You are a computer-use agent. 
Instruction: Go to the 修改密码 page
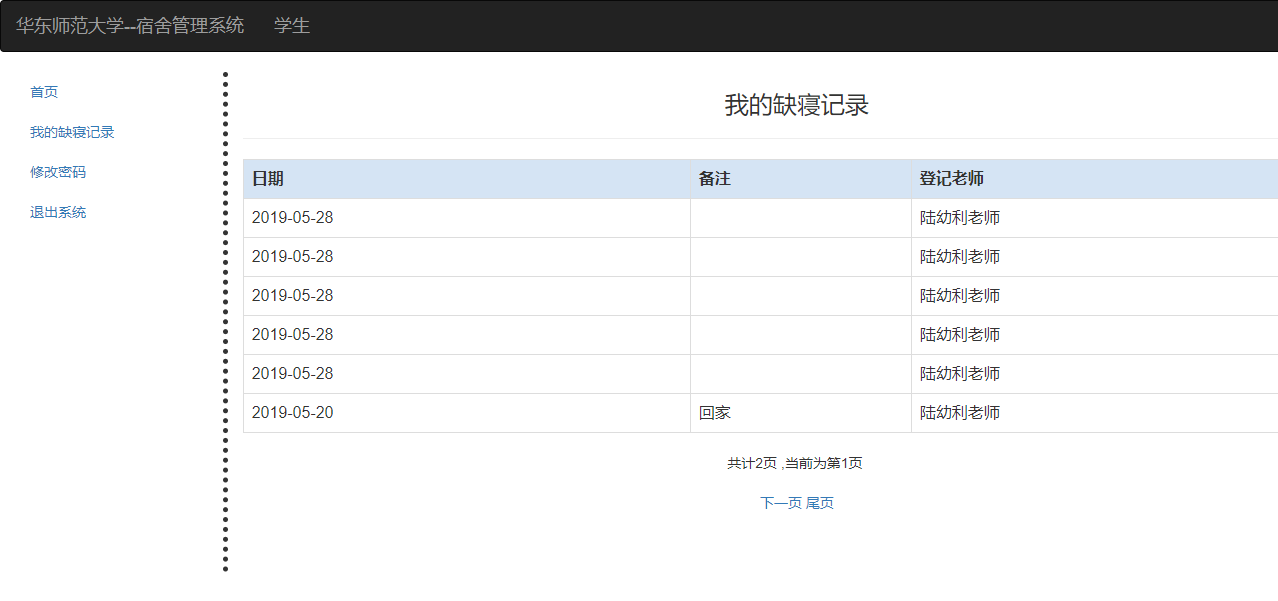[x=58, y=172]
